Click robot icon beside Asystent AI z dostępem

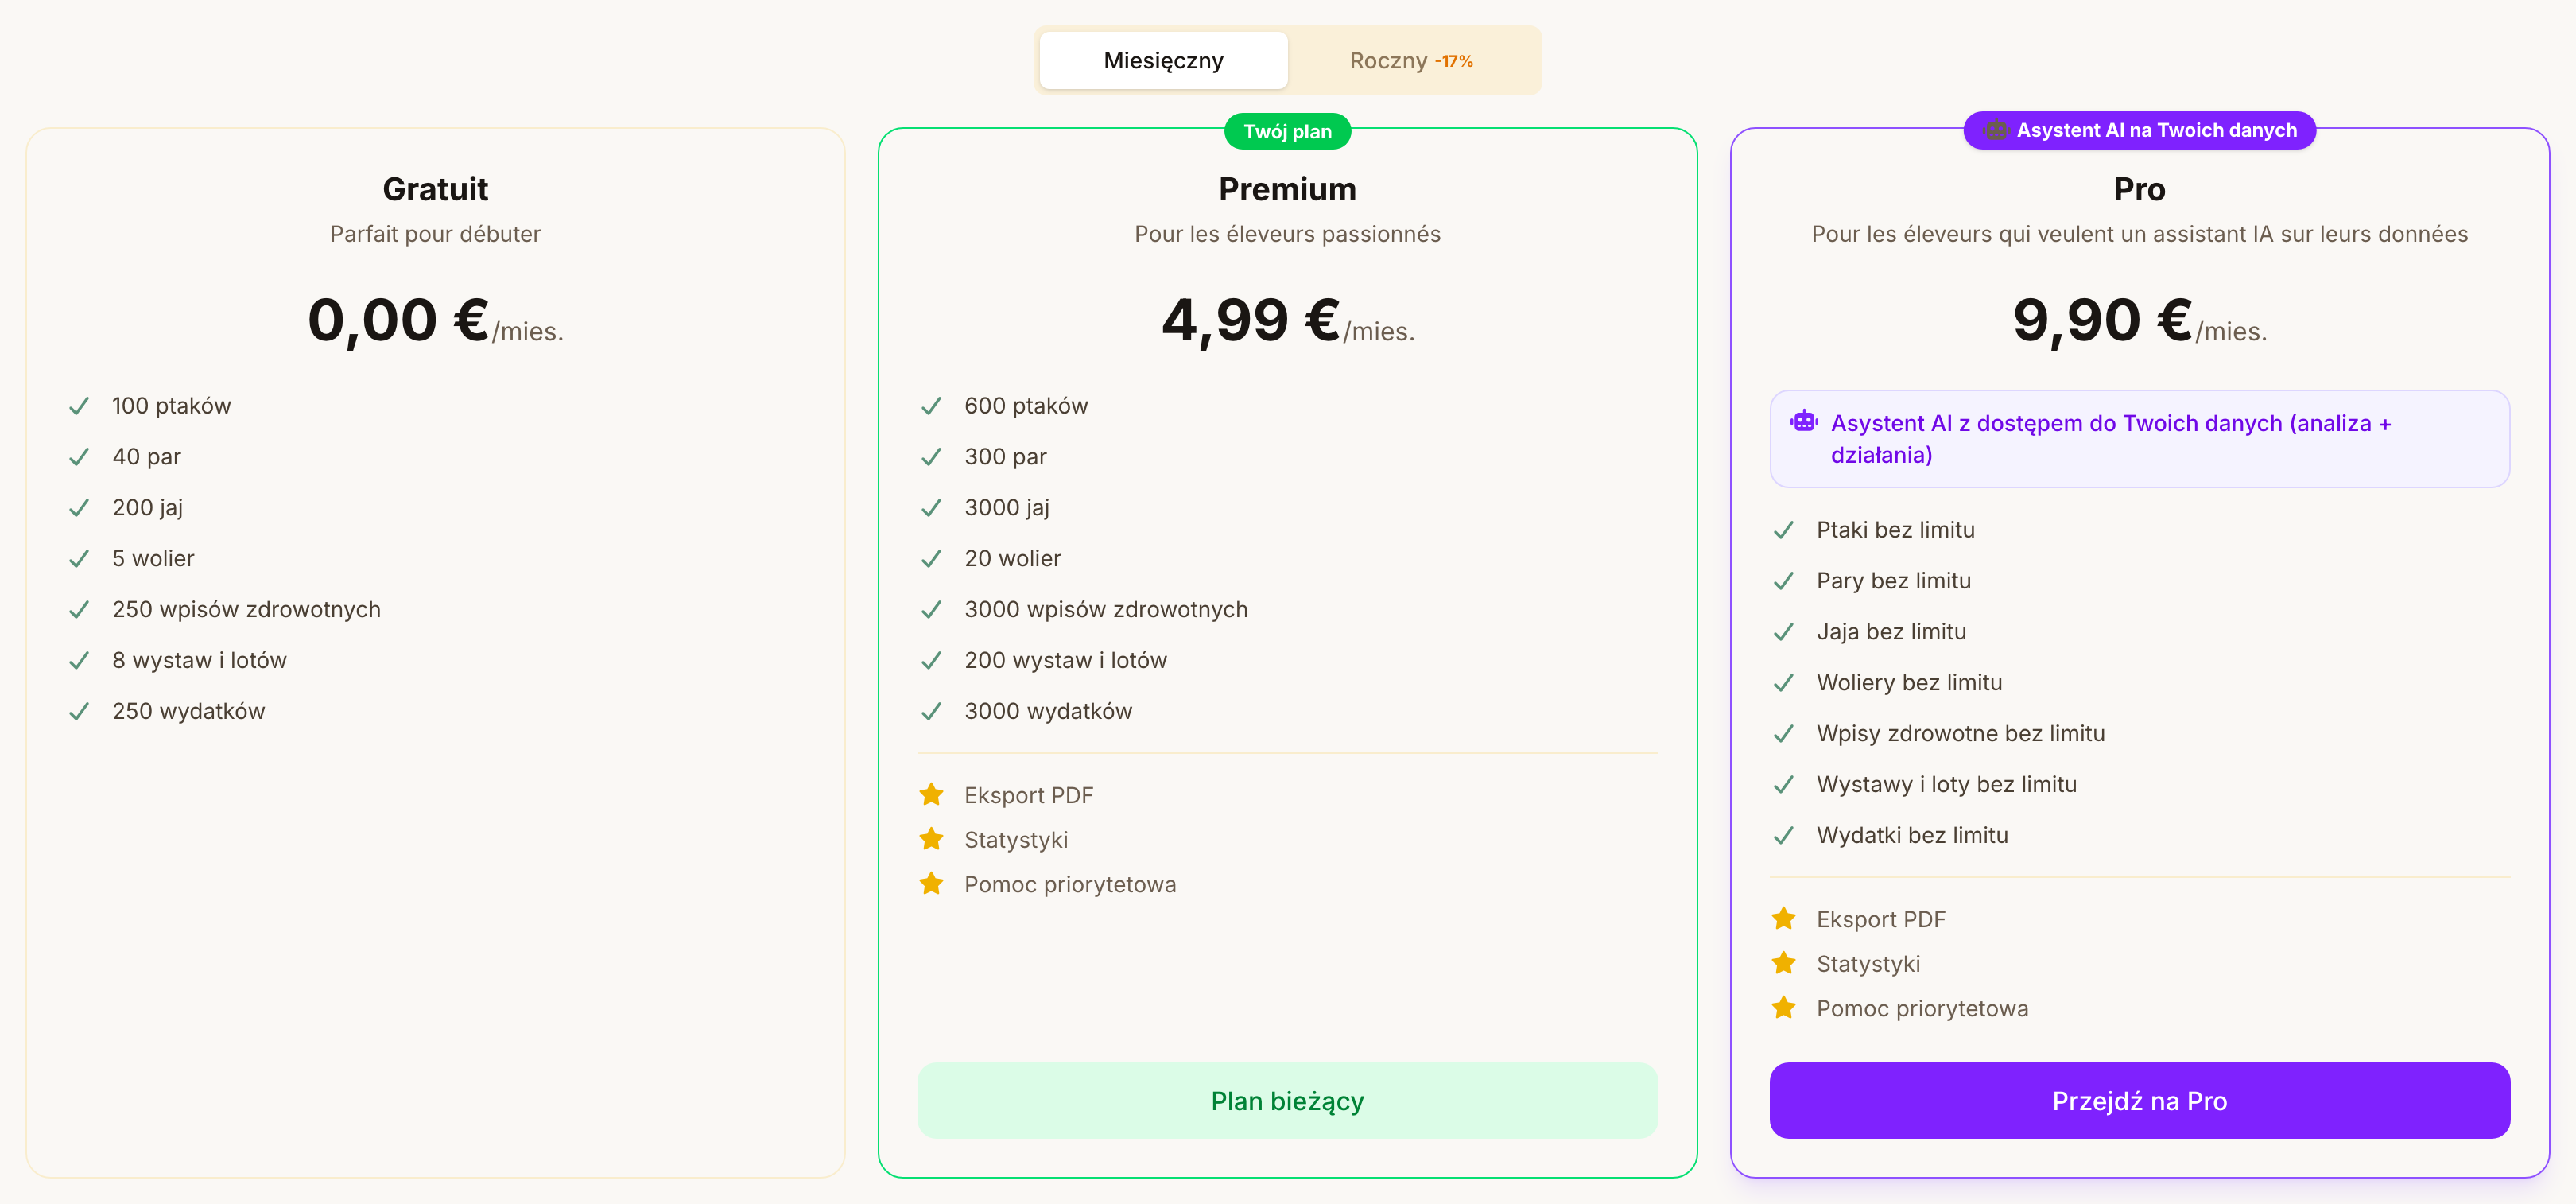click(1804, 421)
